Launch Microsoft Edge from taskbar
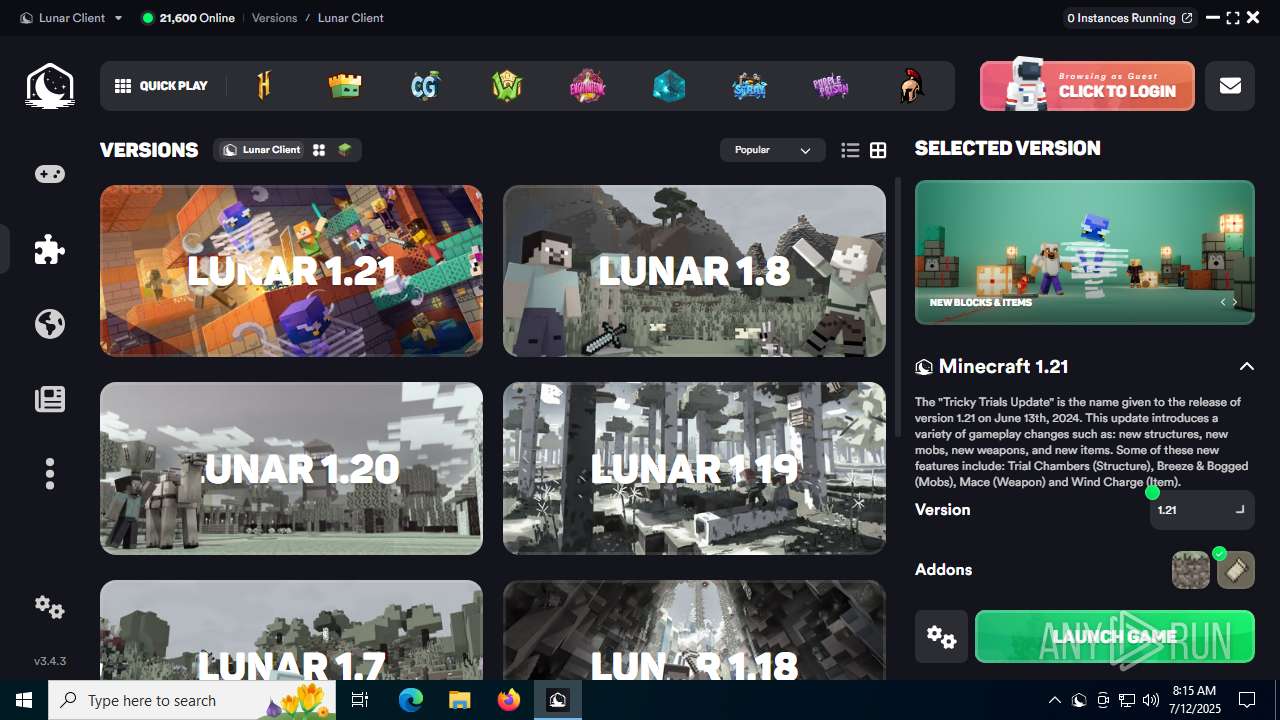This screenshot has width=1280, height=720. coord(411,700)
